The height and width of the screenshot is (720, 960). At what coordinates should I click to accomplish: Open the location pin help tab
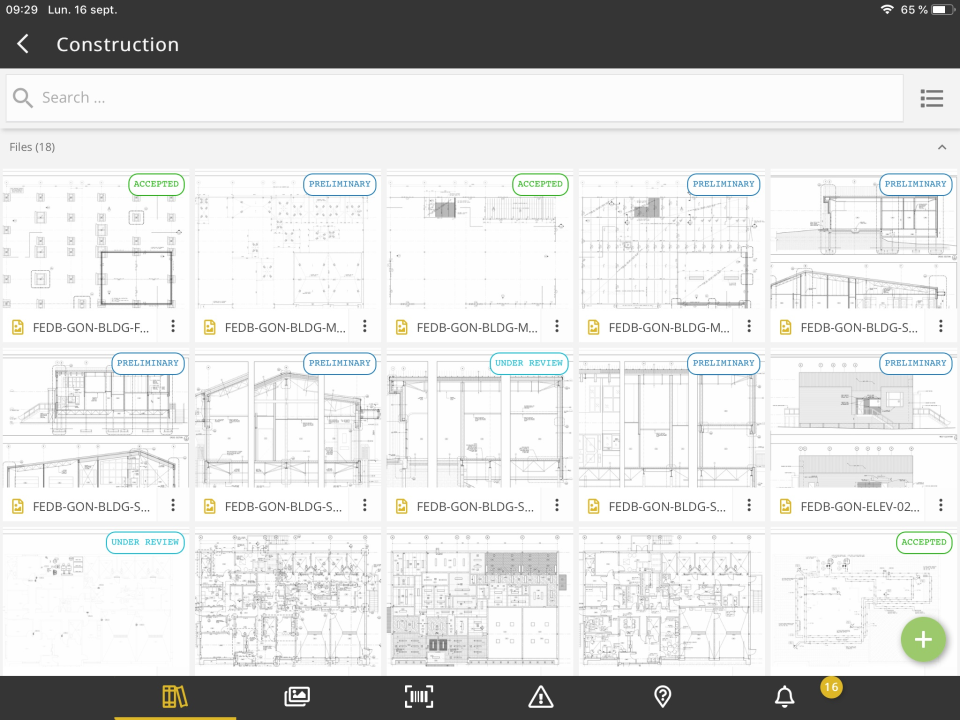click(x=662, y=697)
